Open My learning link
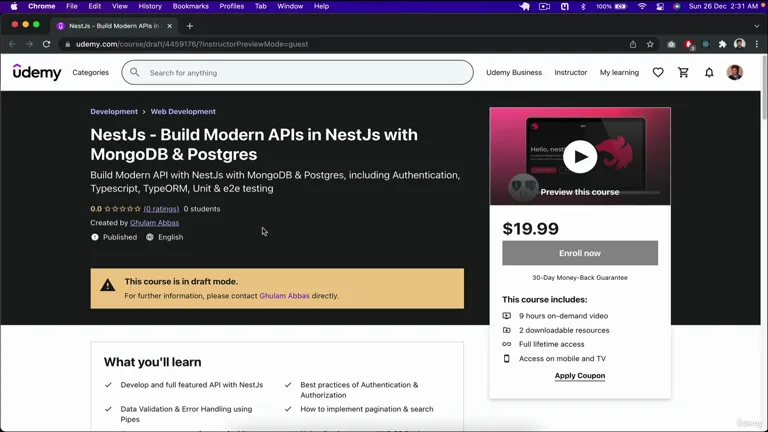This screenshot has height=432, width=768. click(619, 72)
